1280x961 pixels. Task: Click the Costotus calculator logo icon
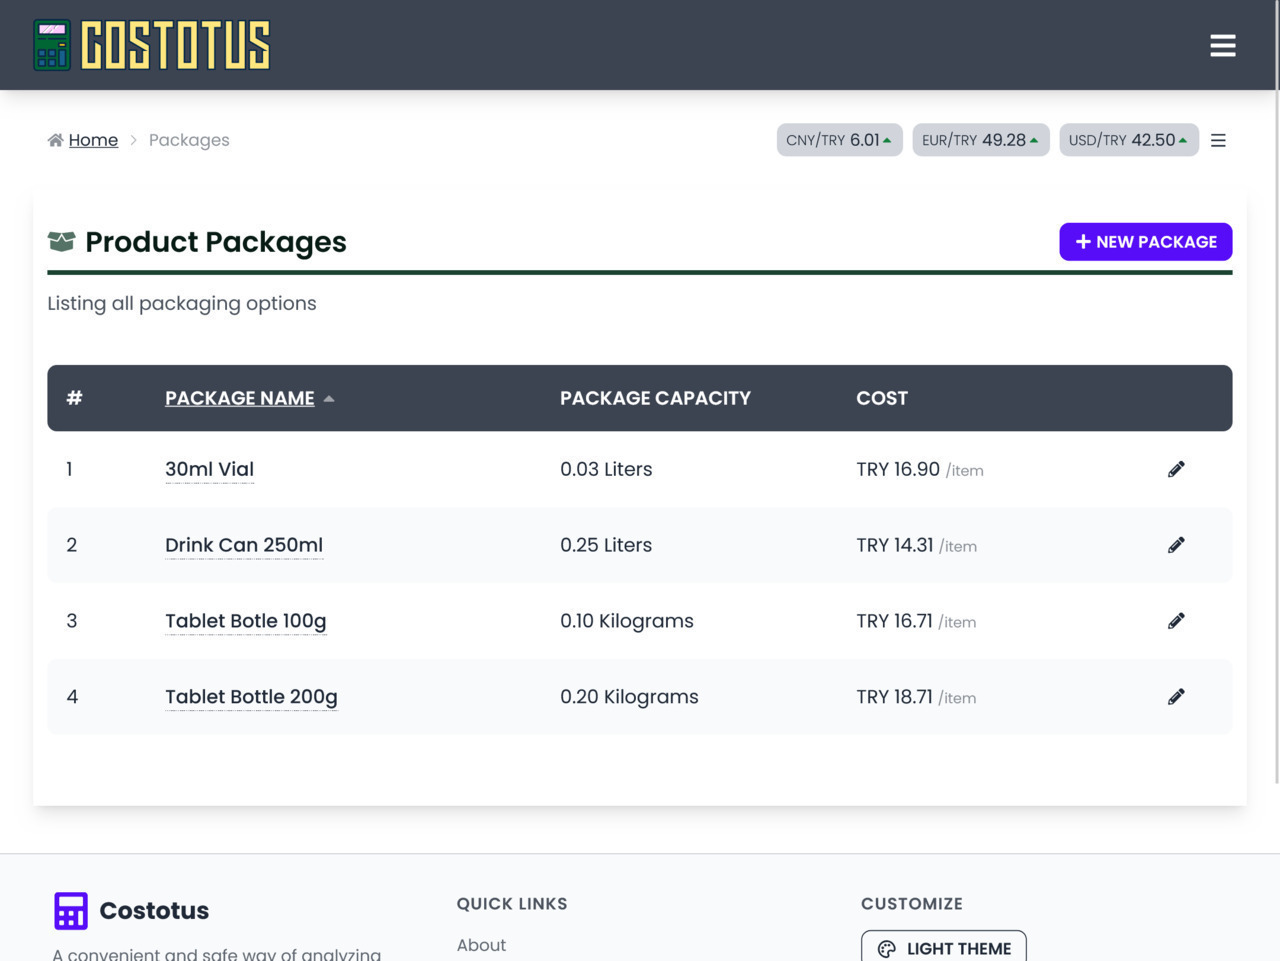tap(52, 45)
